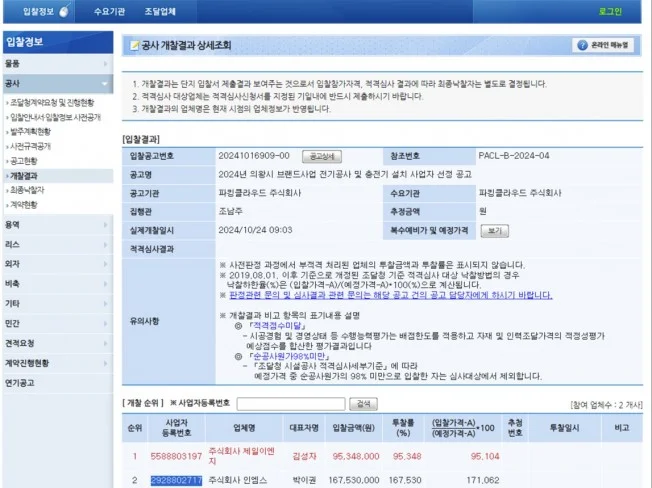Click the 적격점수미달 link
The width and height of the screenshot is (652, 488).
pos(279,325)
